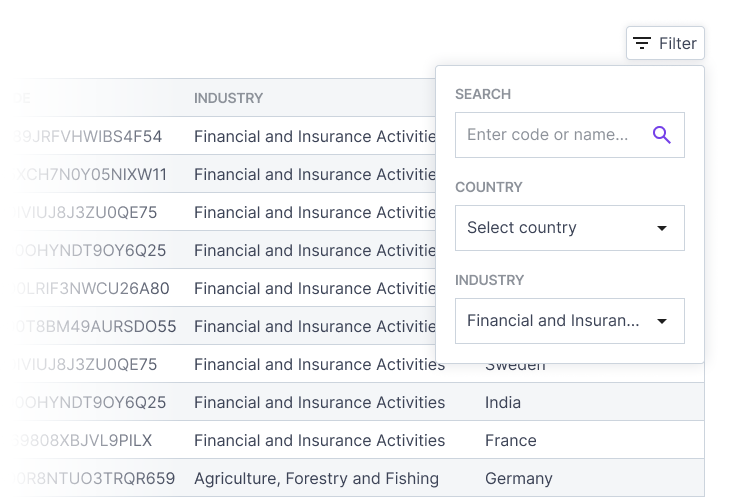Click the COUNTRY label in filter panel
Screen dimensions: 735x497
489,187
